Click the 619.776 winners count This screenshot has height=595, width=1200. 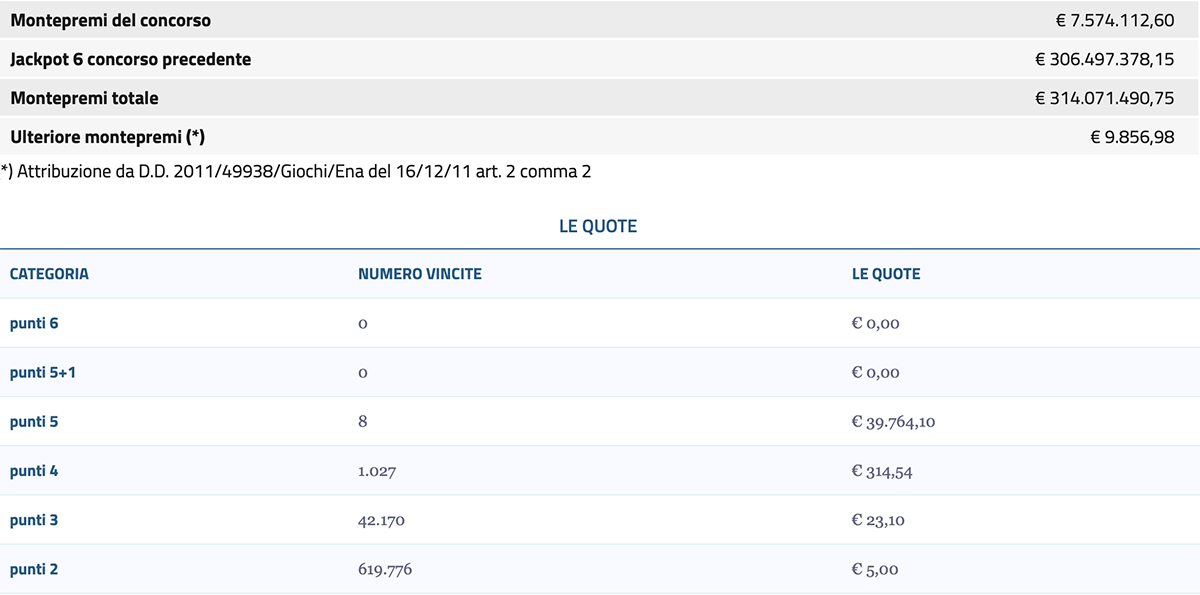tap(385, 569)
